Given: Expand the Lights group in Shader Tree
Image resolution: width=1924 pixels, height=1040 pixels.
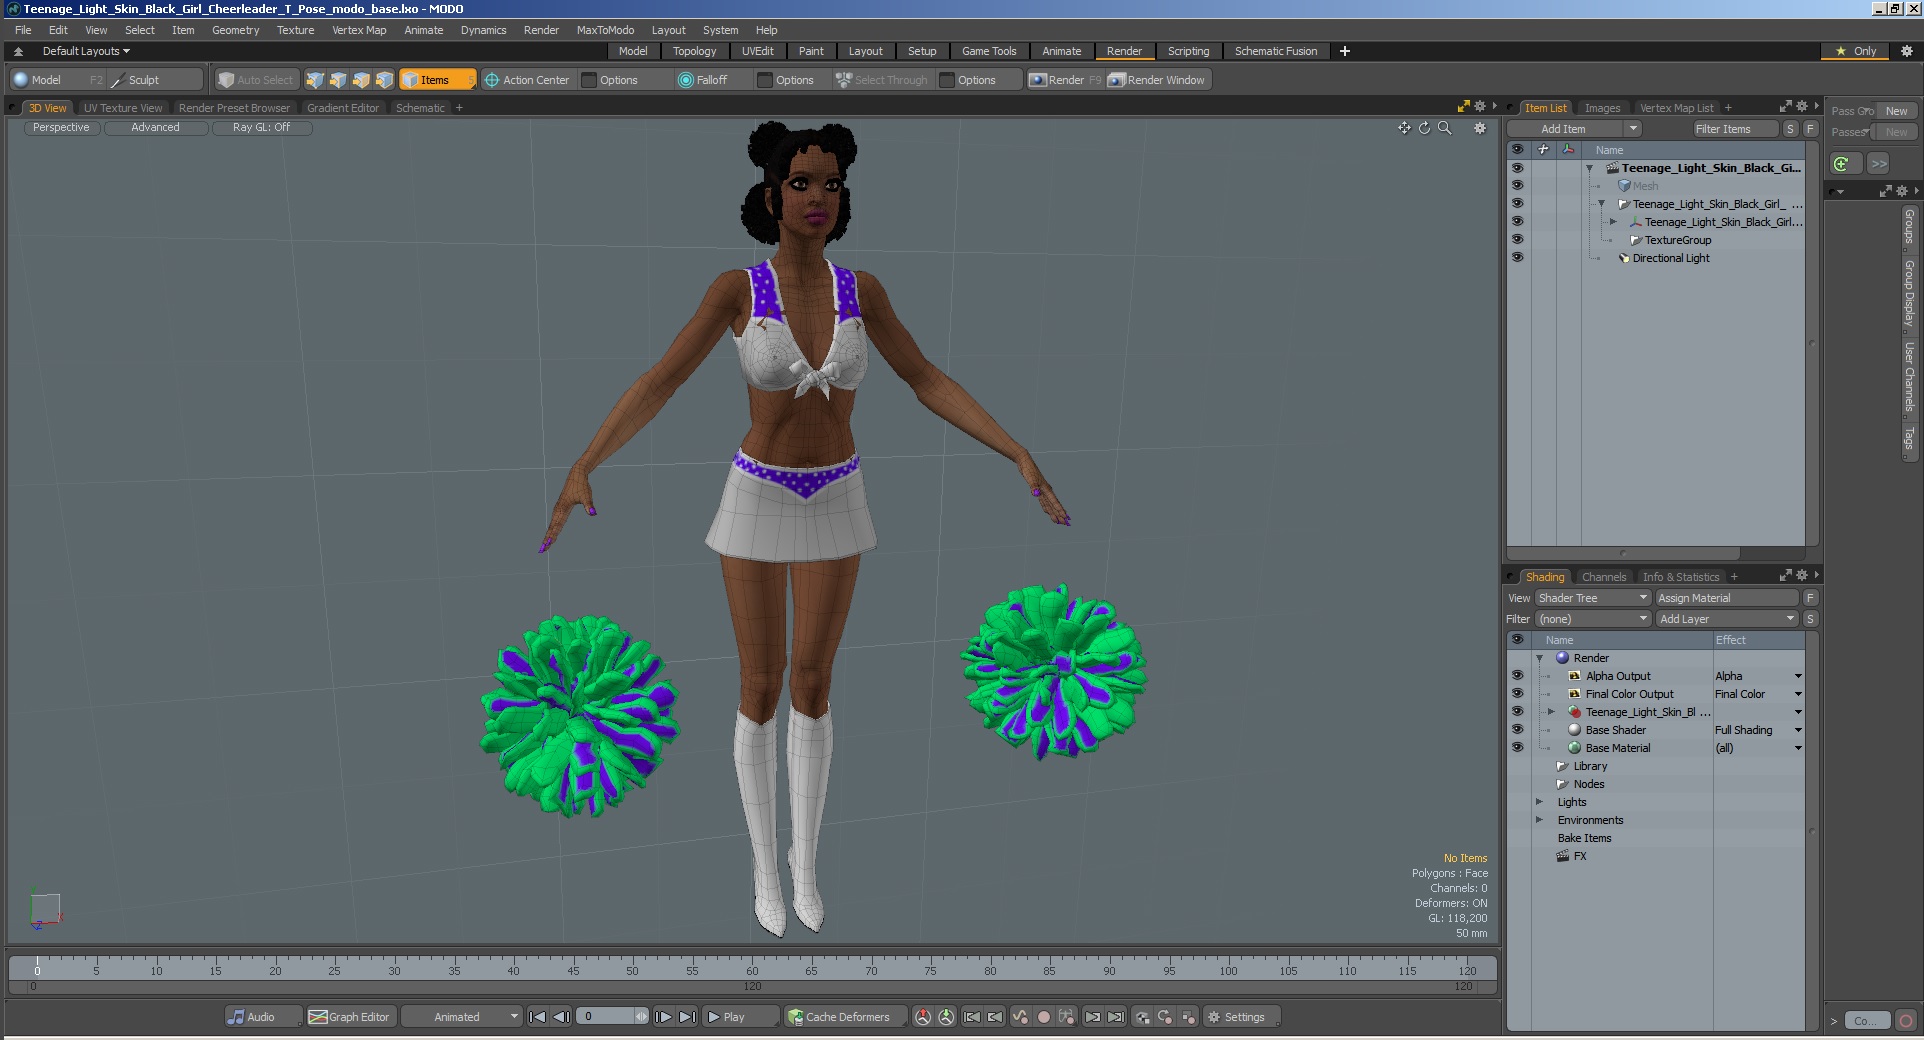Looking at the screenshot, I should pos(1540,802).
